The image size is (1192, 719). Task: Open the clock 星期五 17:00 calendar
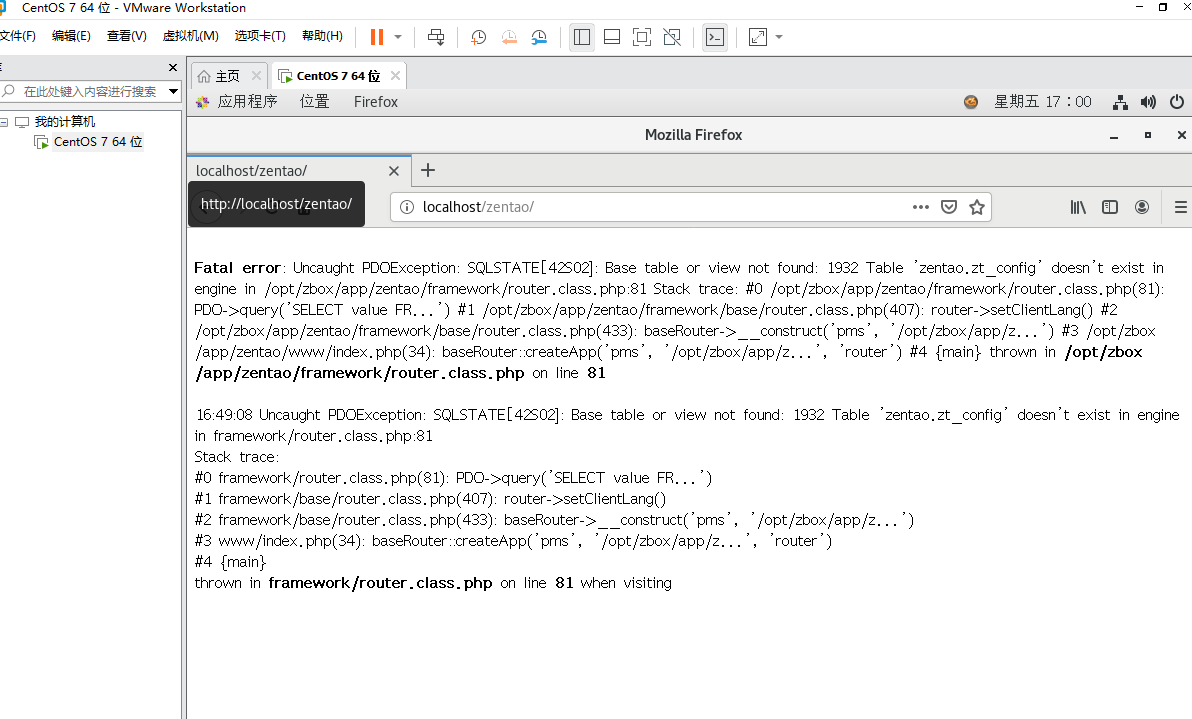pyautogui.click(x=1043, y=102)
